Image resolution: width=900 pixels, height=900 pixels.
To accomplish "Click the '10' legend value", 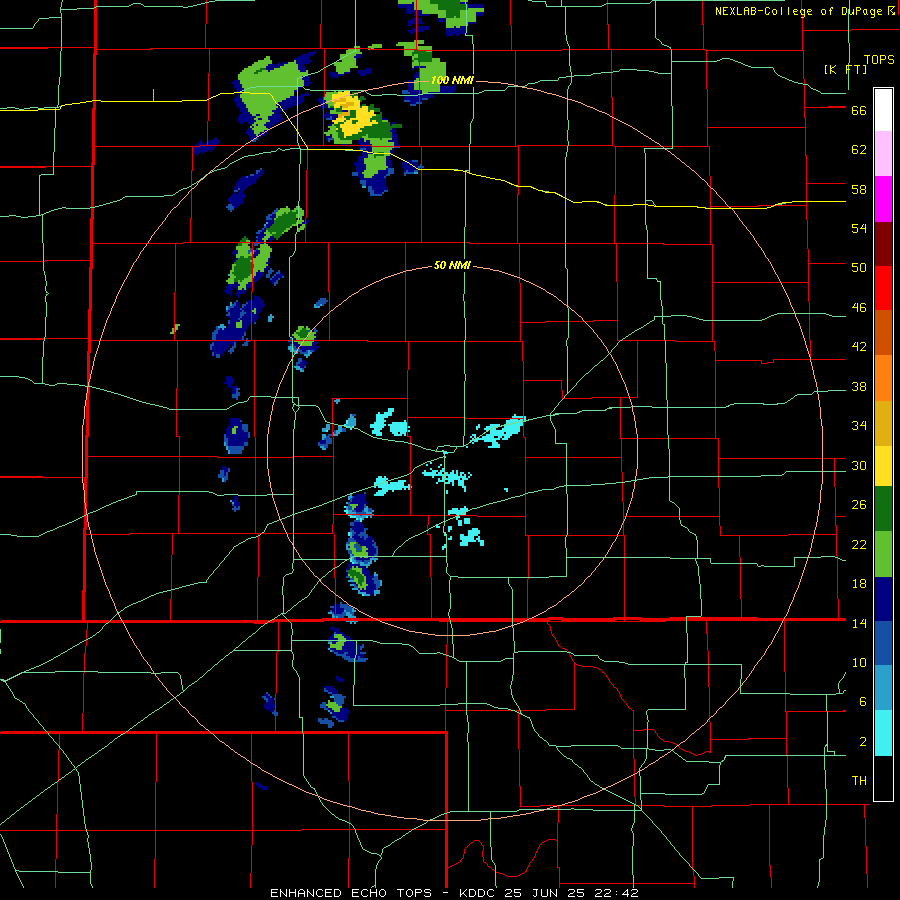I will click(859, 663).
